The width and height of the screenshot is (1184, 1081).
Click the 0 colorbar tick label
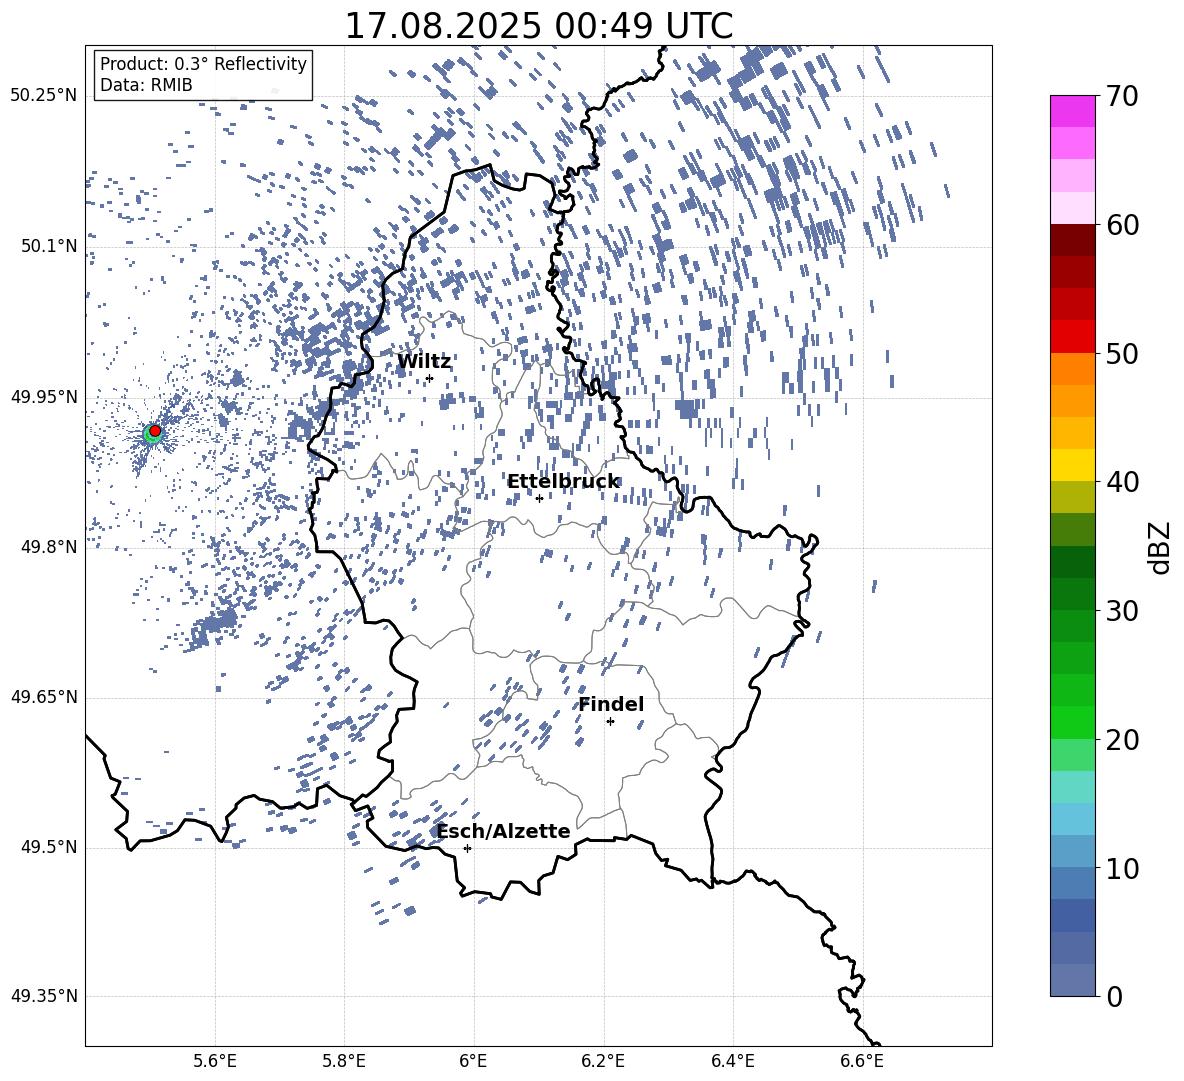(1115, 996)
